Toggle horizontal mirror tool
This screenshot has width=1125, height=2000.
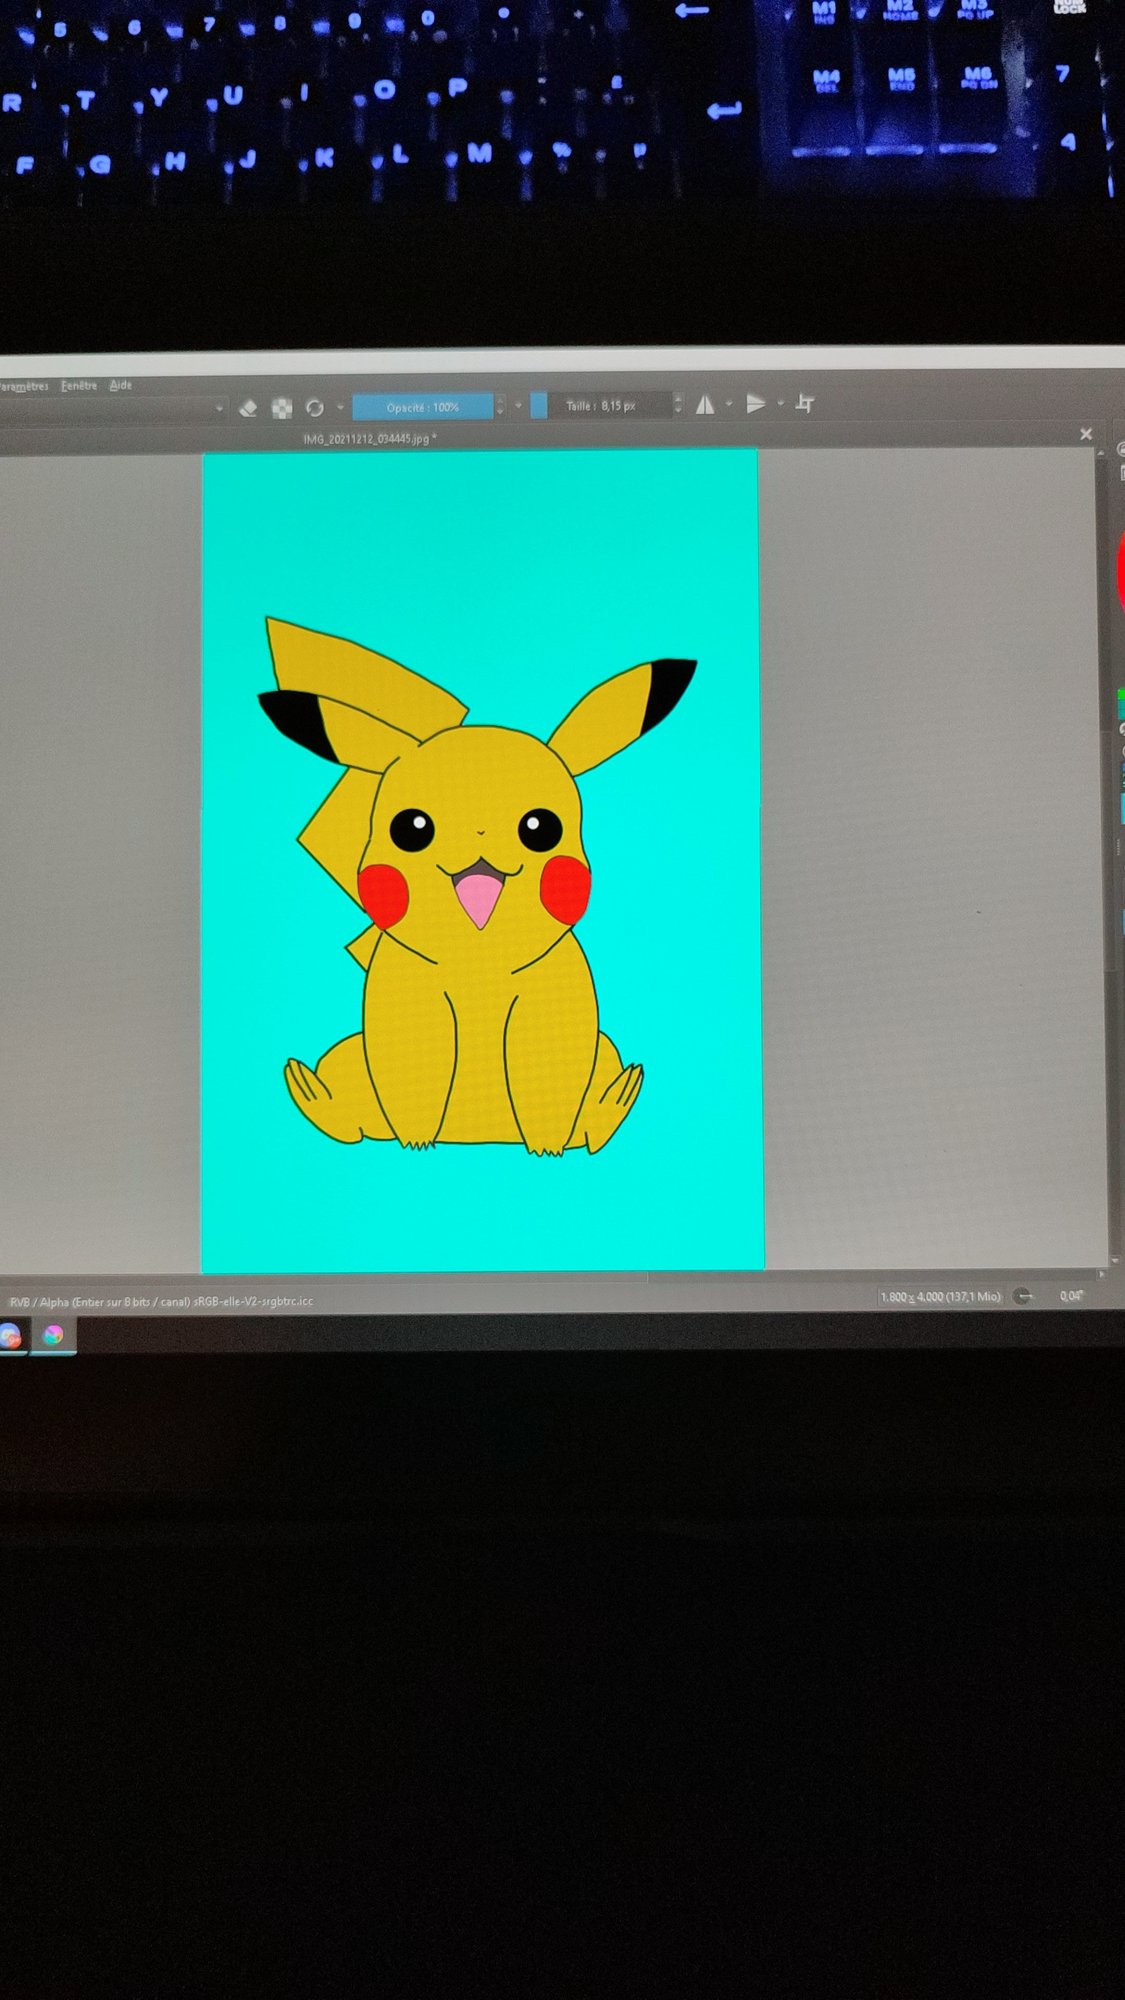(705, 404)
